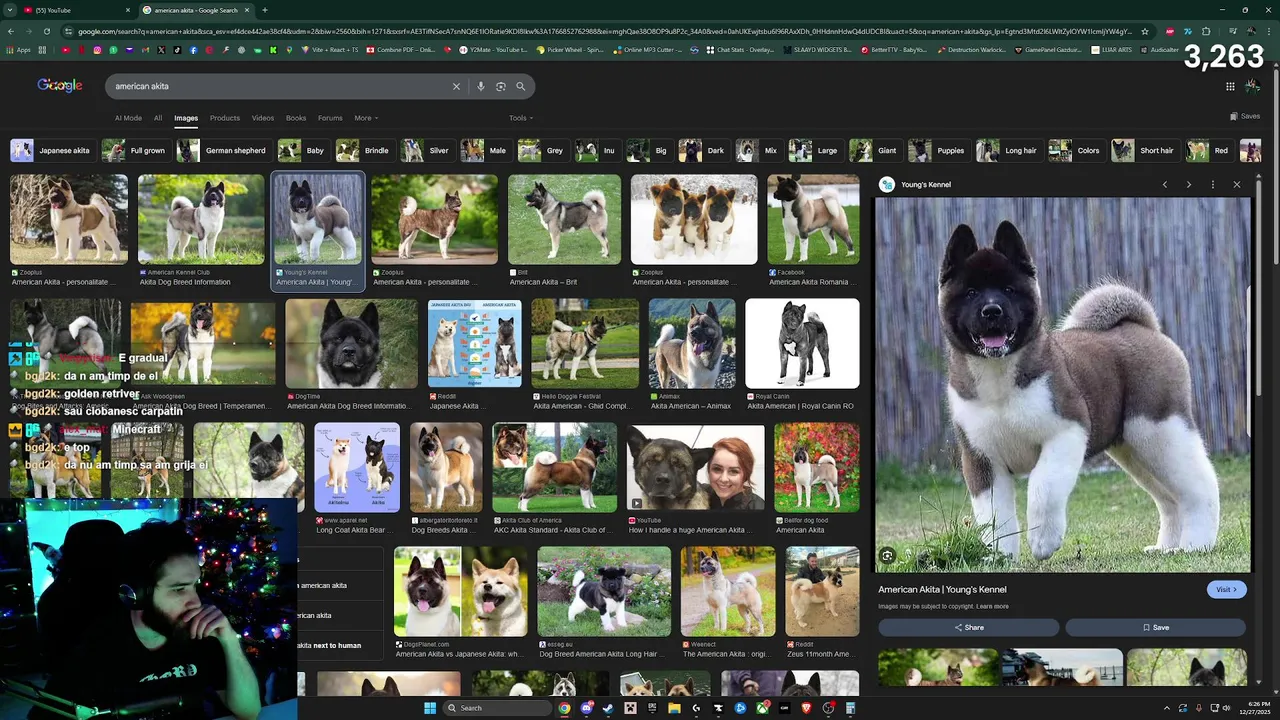The width and height of the screenshot is (1280, 720).
Task: Expand the Tools dropdown
Action: click(520, 118)
